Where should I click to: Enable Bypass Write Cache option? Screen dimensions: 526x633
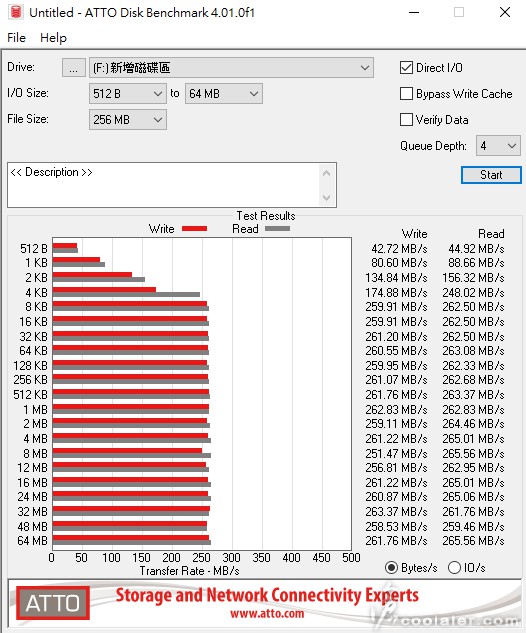406,94
